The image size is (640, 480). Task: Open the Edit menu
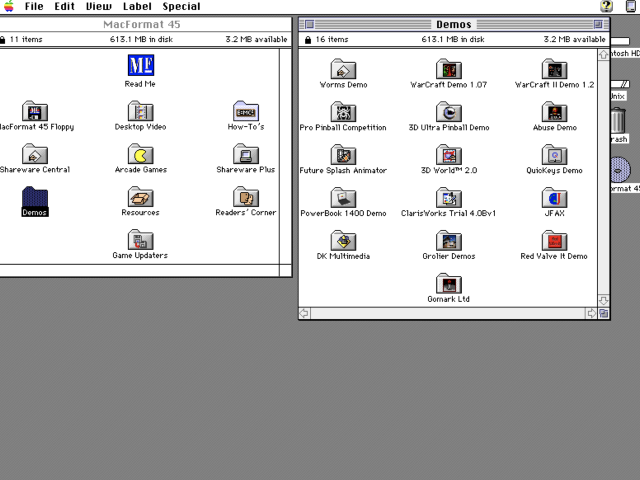pos(64,7)
